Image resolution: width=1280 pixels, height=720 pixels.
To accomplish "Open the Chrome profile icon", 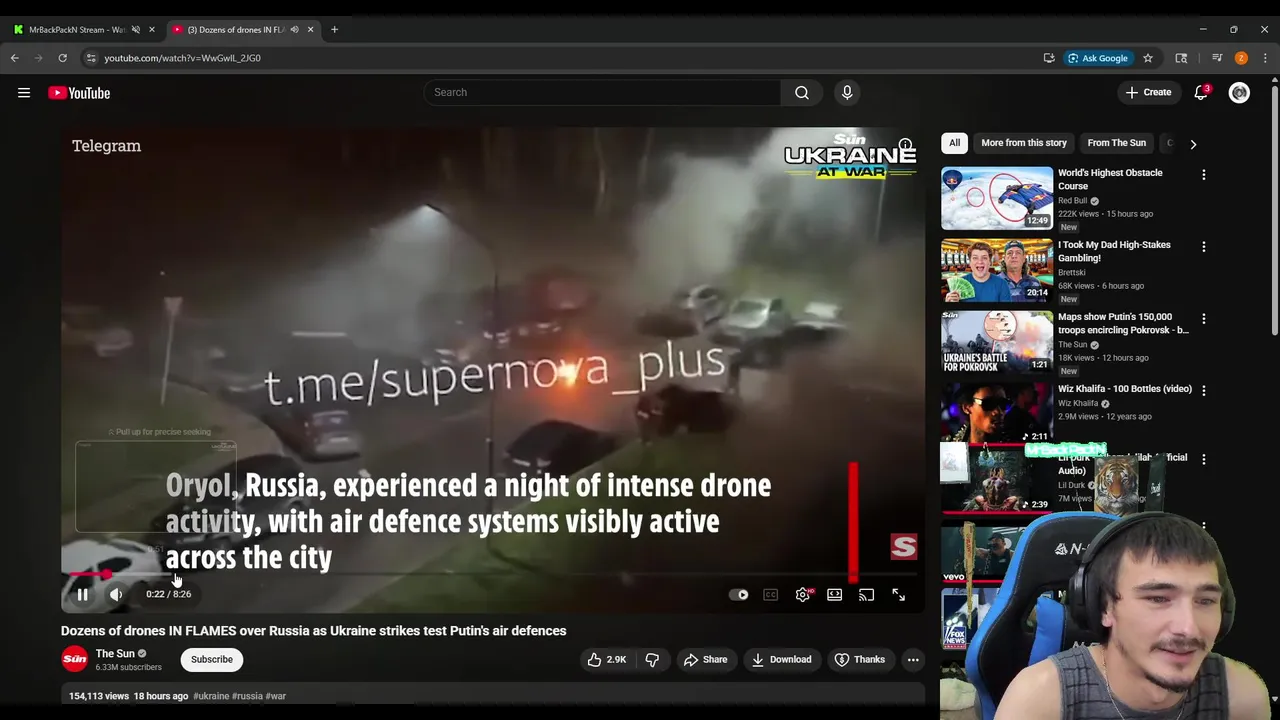I will coord(1241,58).
